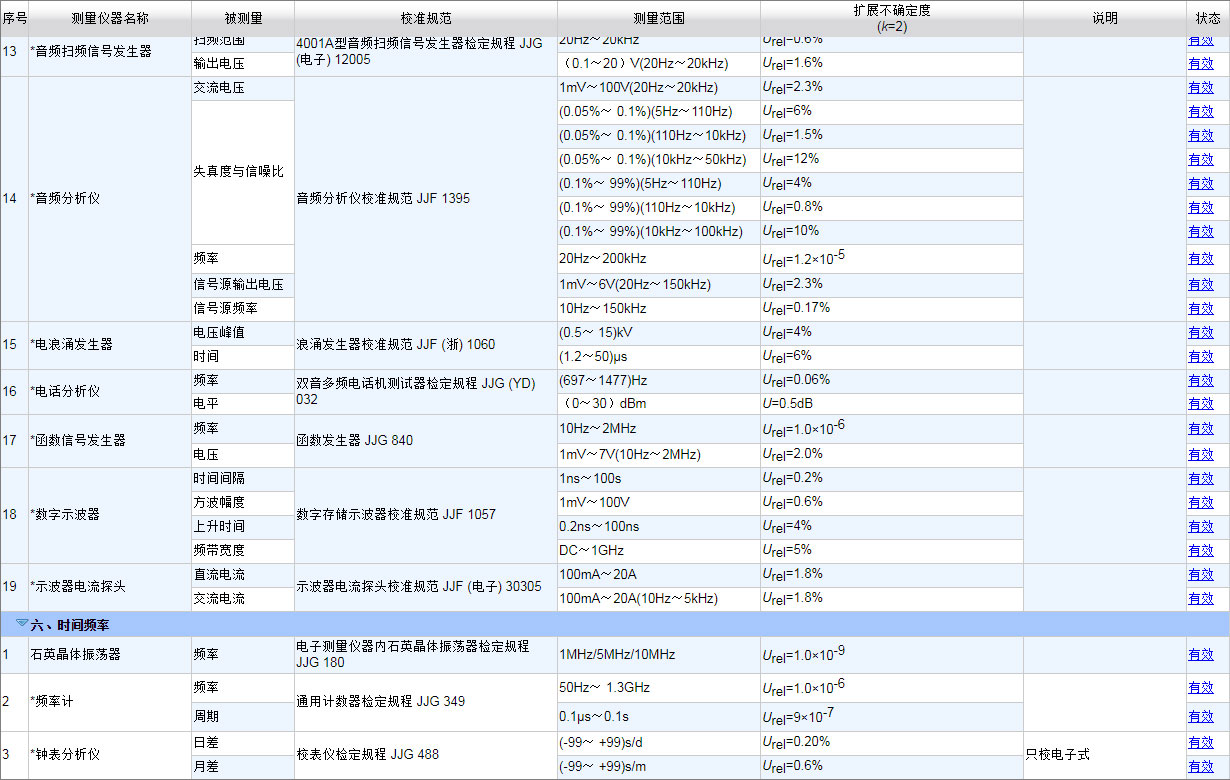Open 有效 link for 直流电流 row
The height and width of the screenshot is (780, 1230).
[1200, 575]
